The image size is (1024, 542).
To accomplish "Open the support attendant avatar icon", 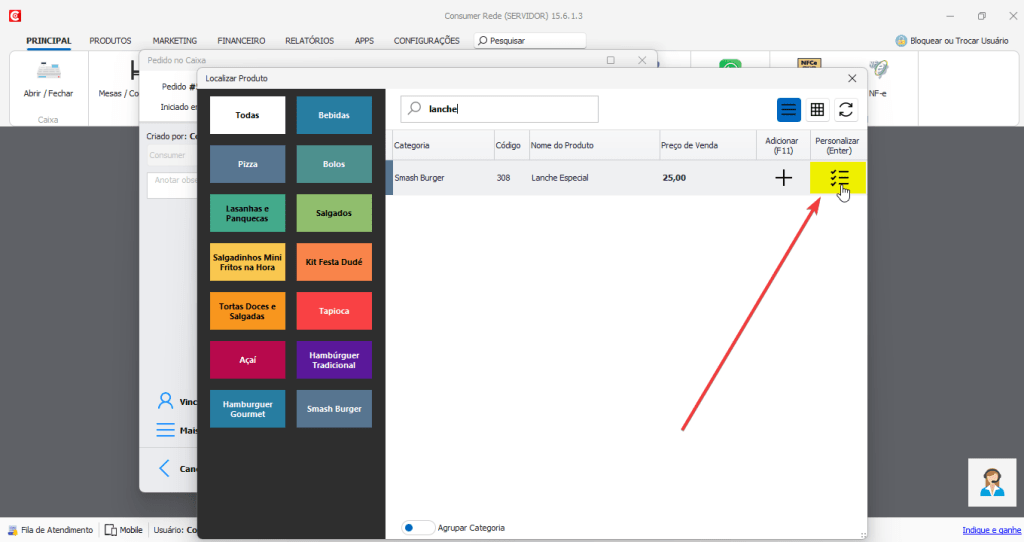I will point(992,482).
